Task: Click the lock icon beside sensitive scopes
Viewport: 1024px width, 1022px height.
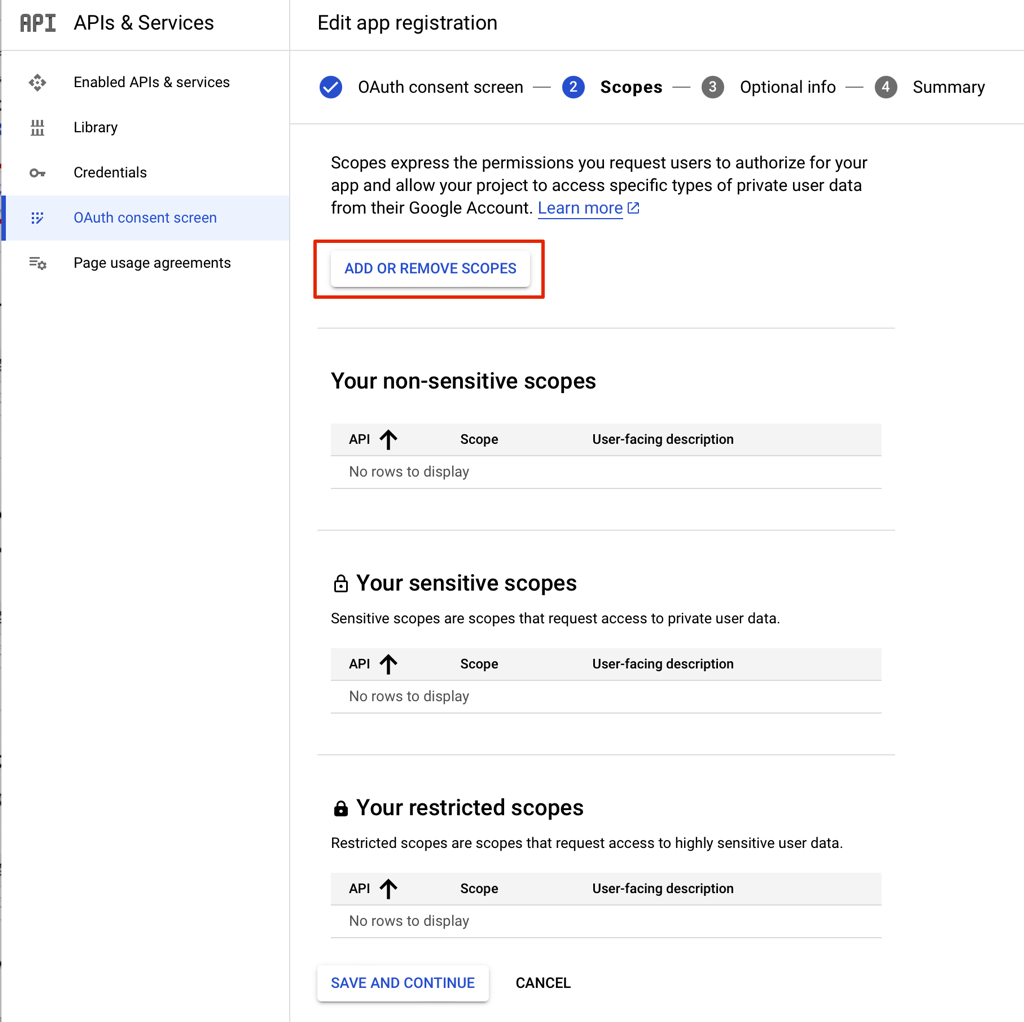Action: (x=340, y=583)
